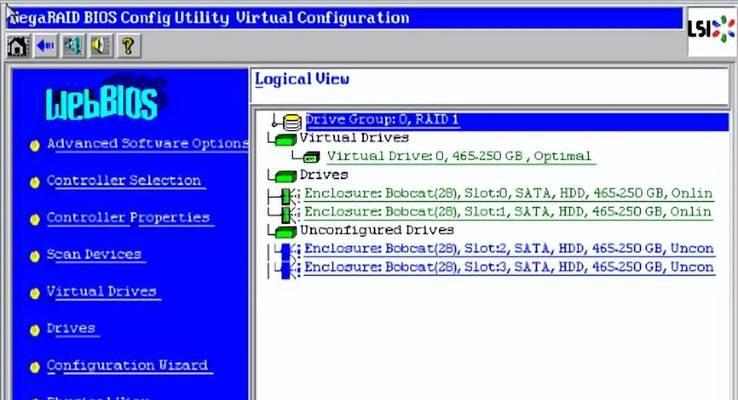Go to the Home toolbar icon
The height and width of the screenshot is (400, 738).
point(18,46)
